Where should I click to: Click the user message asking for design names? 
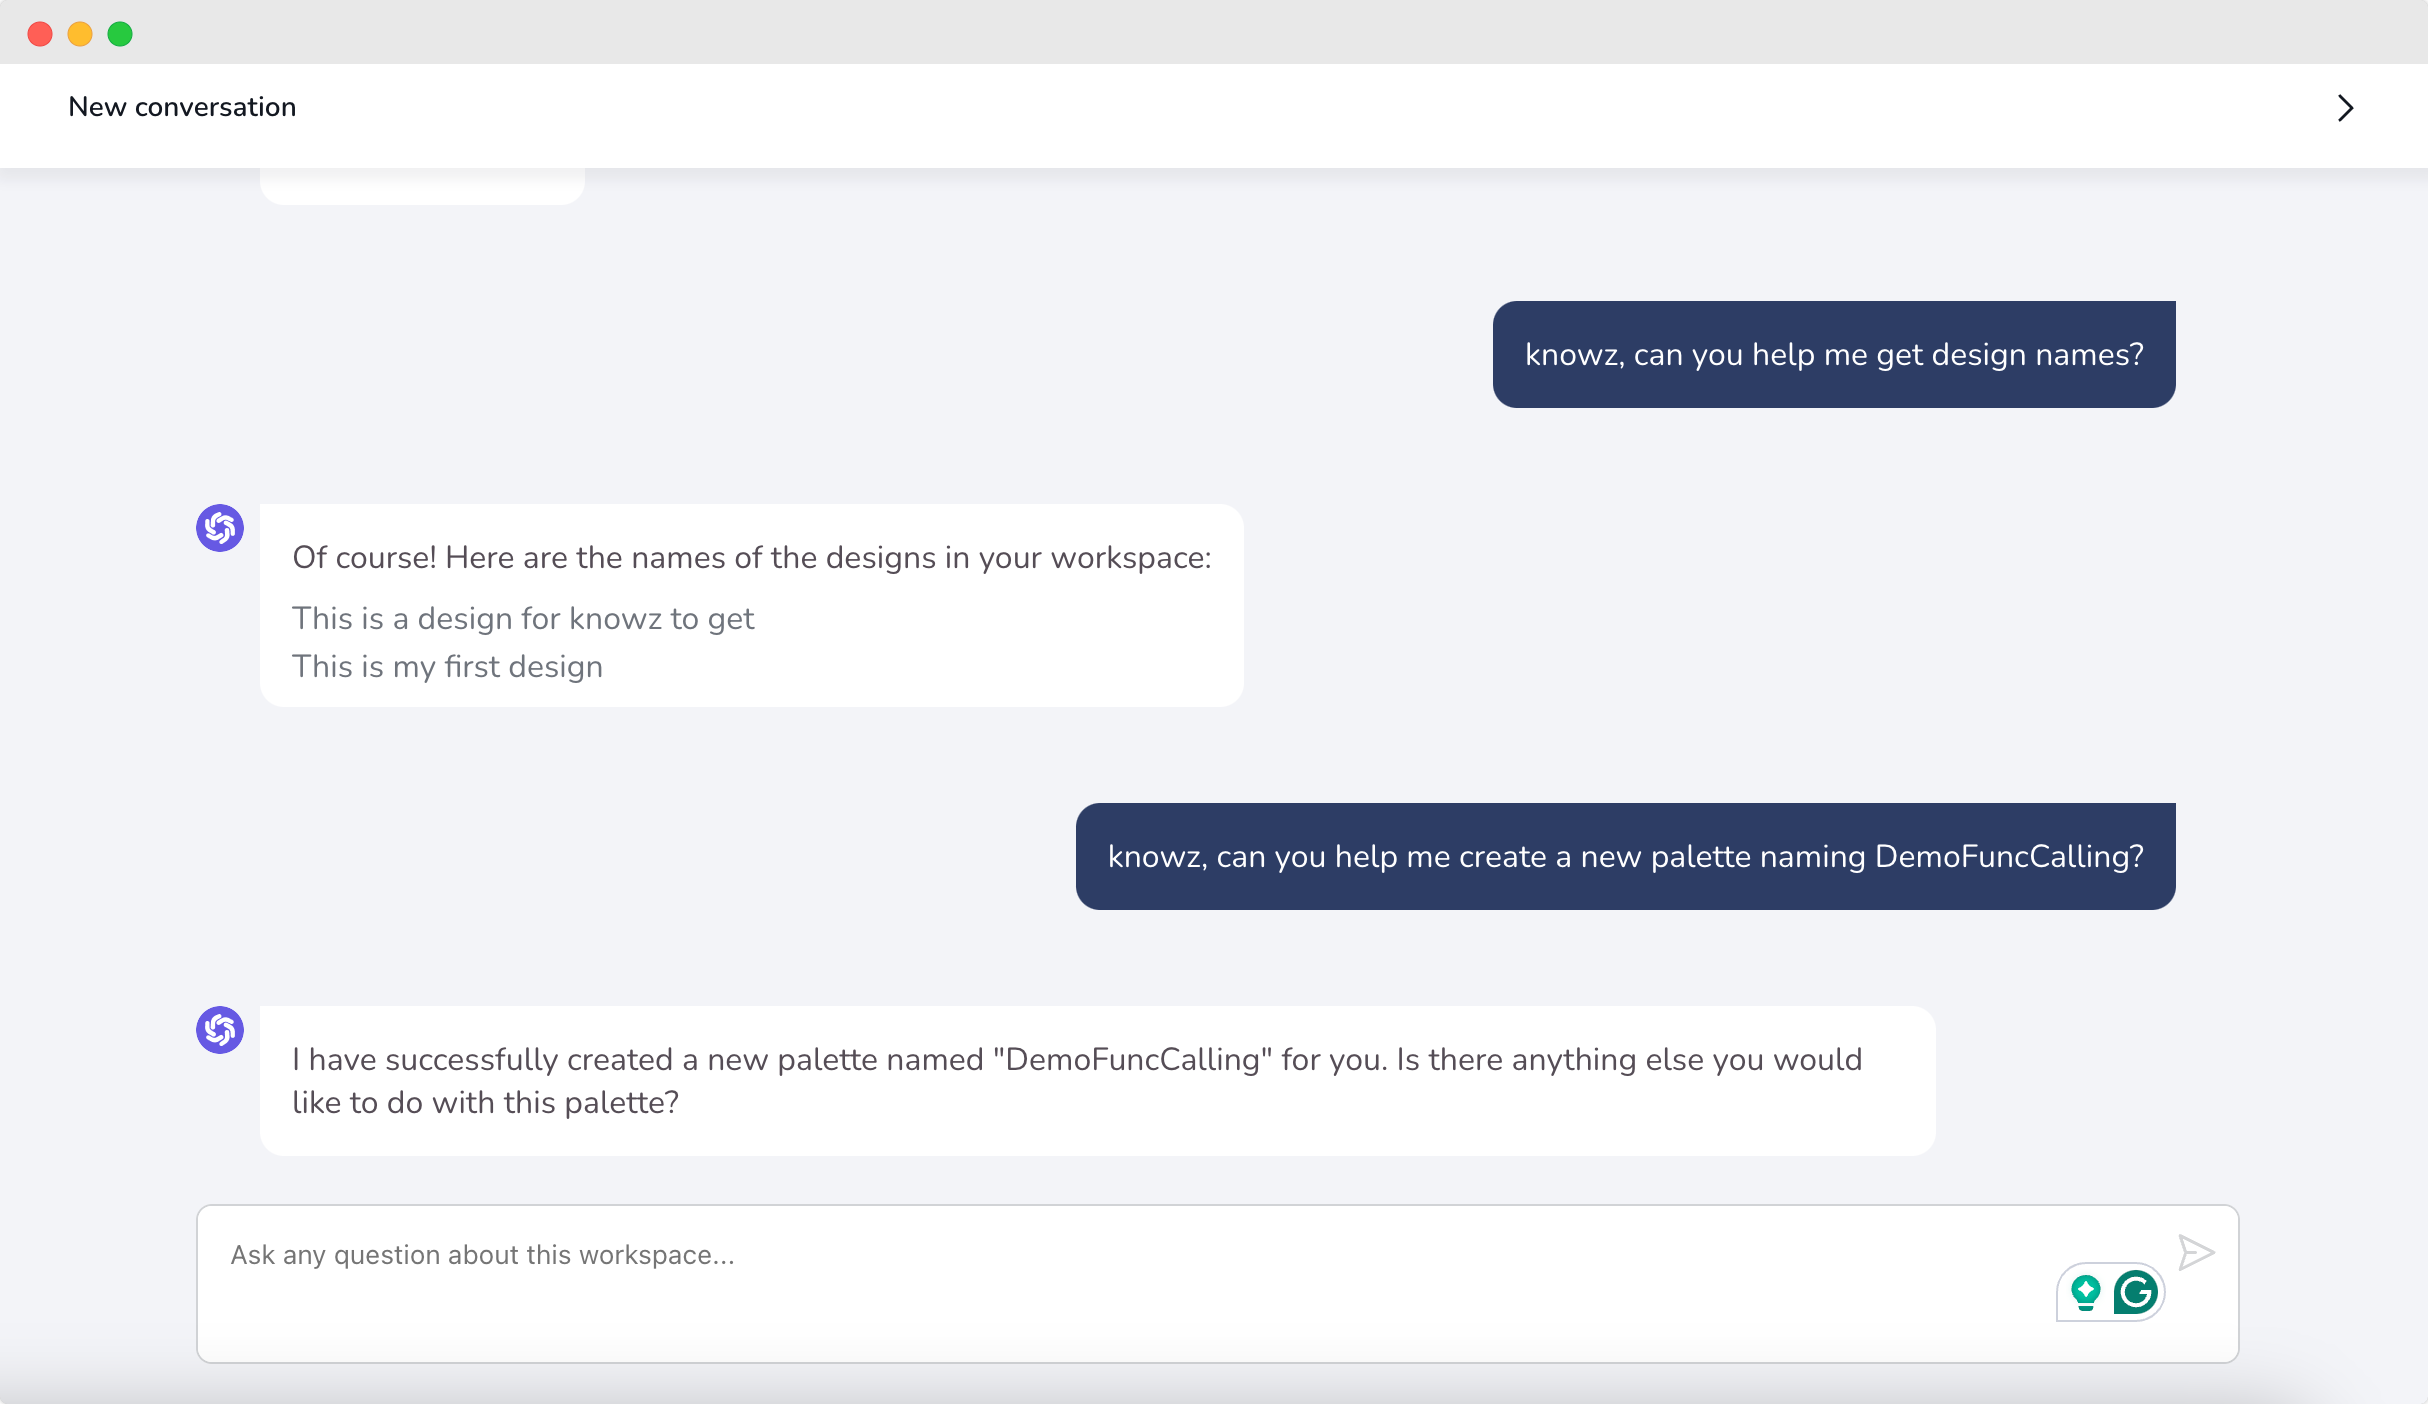point(1833,355)
